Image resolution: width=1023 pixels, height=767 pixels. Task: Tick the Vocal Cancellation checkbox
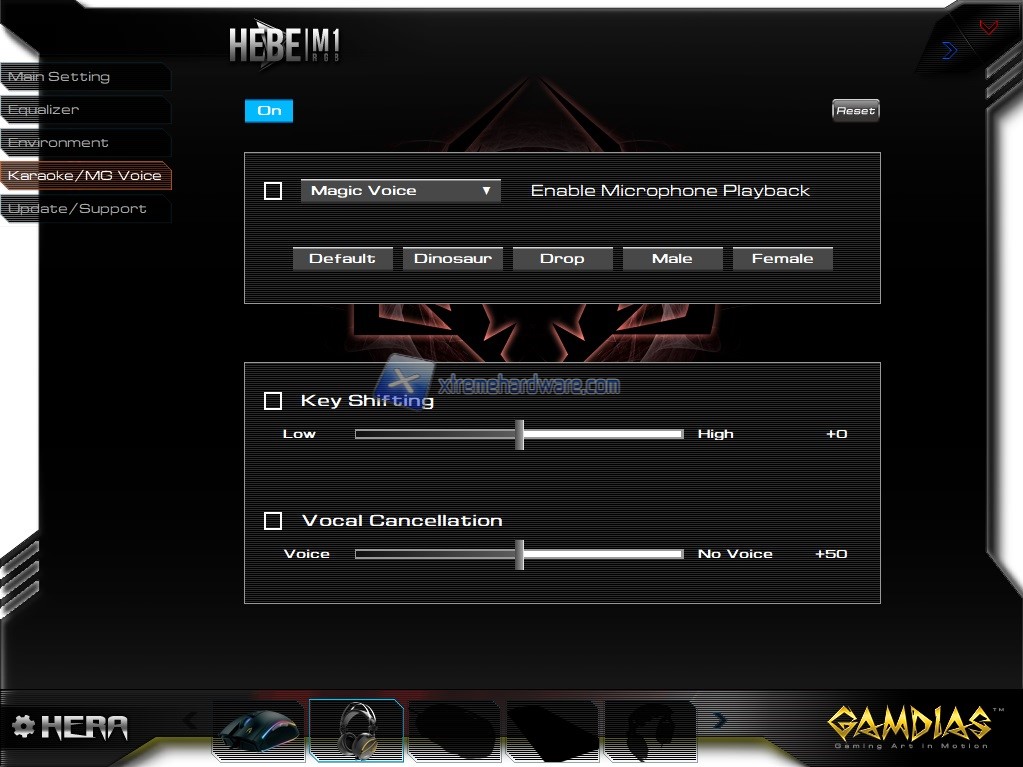273,521
